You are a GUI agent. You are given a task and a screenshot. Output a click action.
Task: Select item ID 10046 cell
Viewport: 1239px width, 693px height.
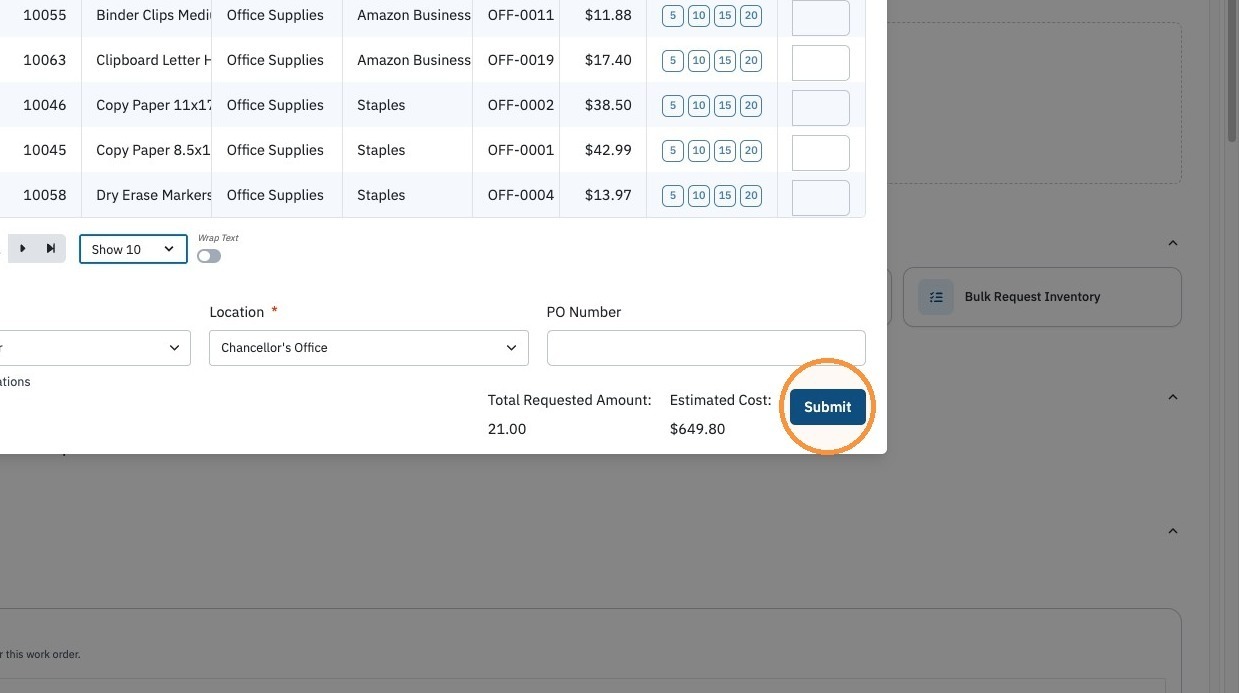click(x=45, y=105)
